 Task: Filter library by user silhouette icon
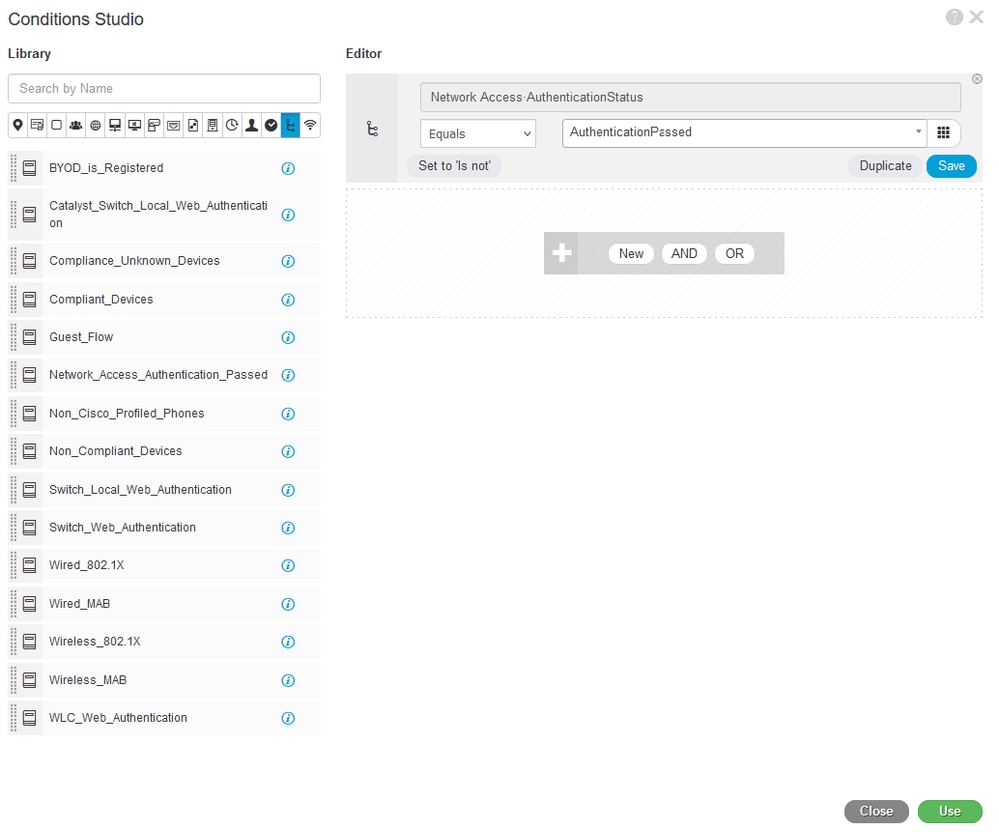(252, 125)
